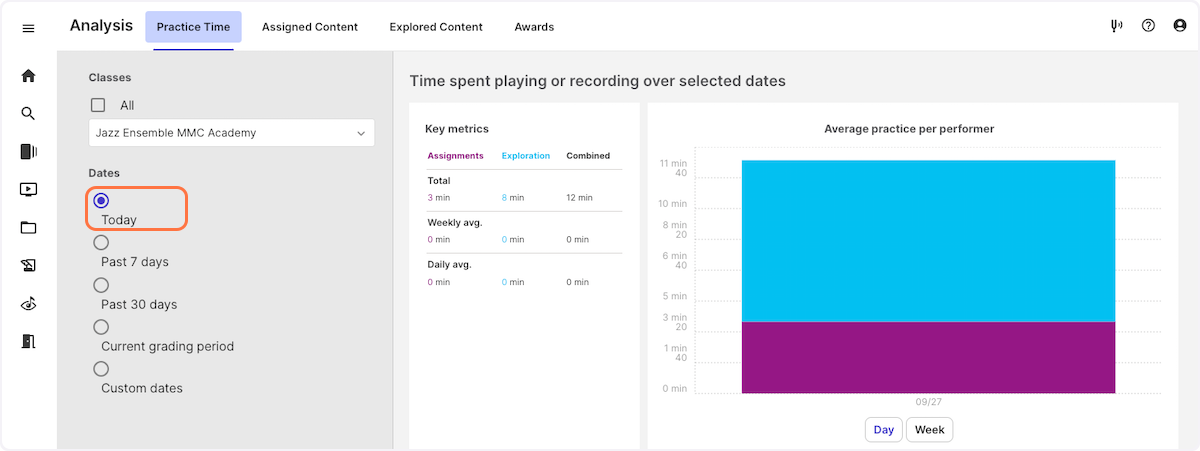Click the 09/27 date label

coord(929,402)
